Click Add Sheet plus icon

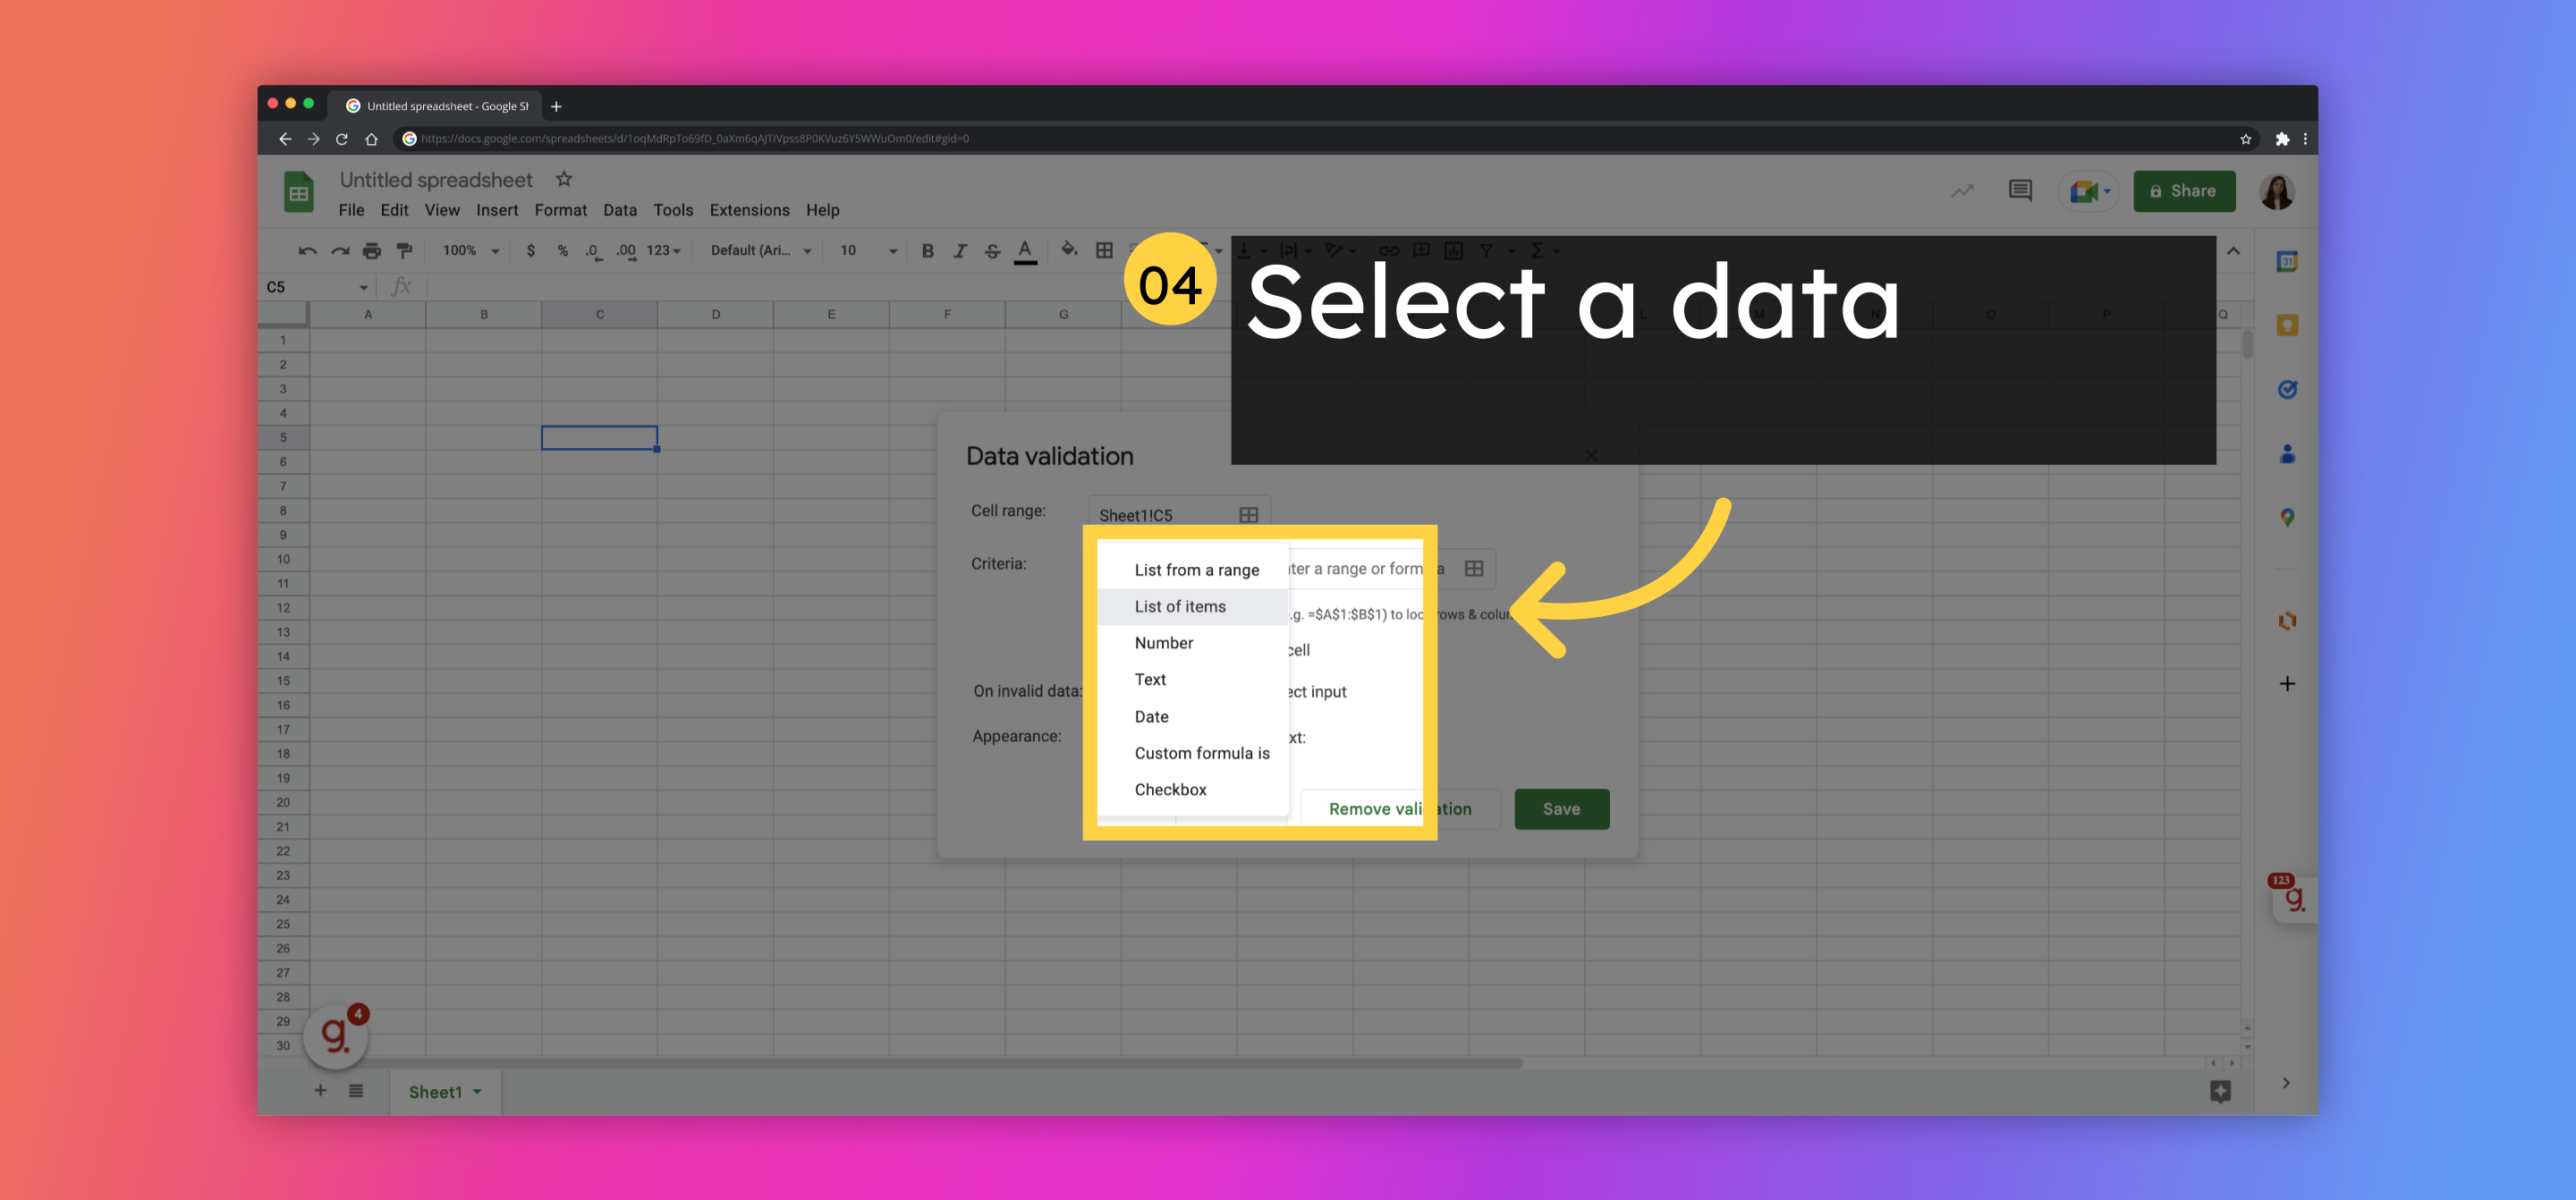point(320,1090)
